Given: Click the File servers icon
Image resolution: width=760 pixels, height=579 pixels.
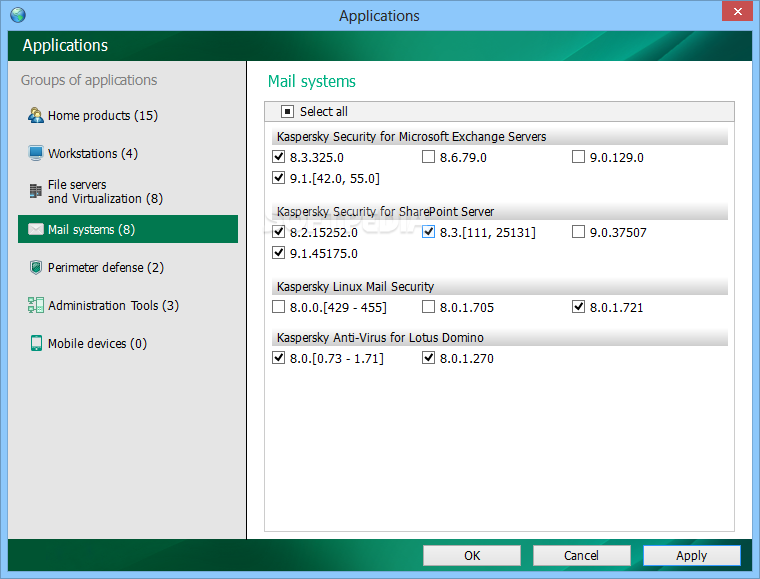Looking at the screenshot, I should [35, 191].
